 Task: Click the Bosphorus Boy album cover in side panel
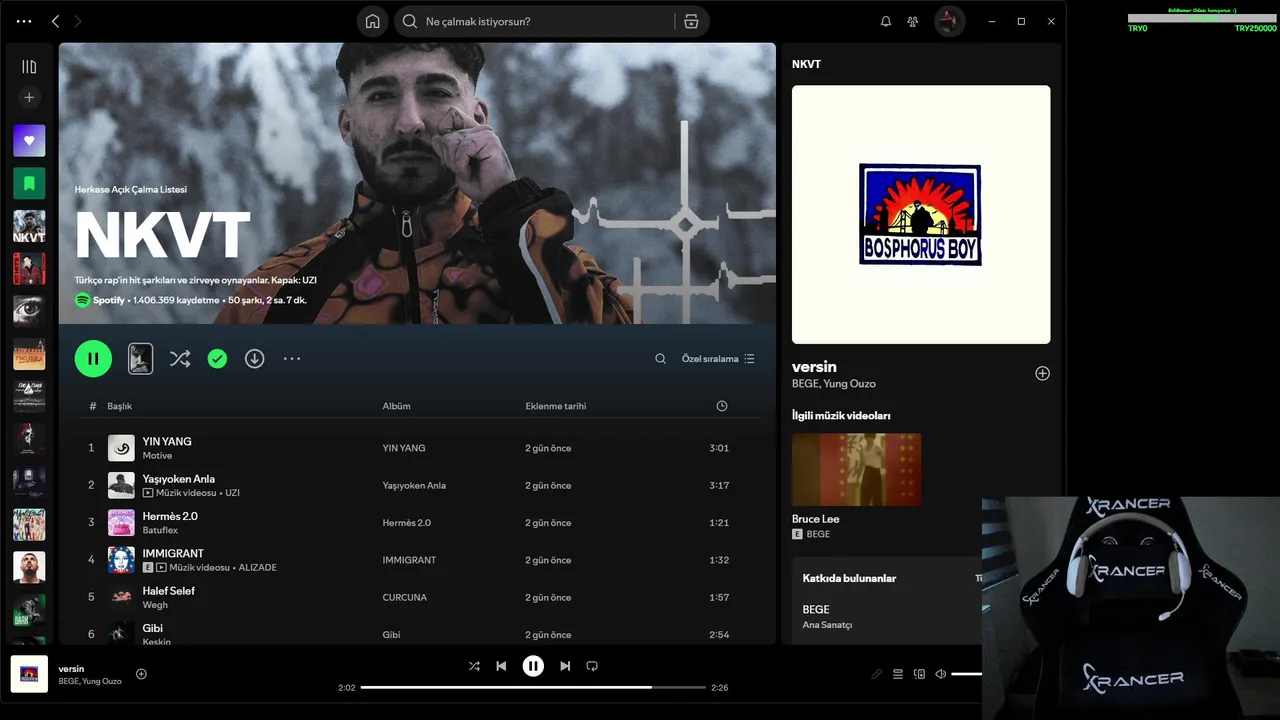[921, 214]
